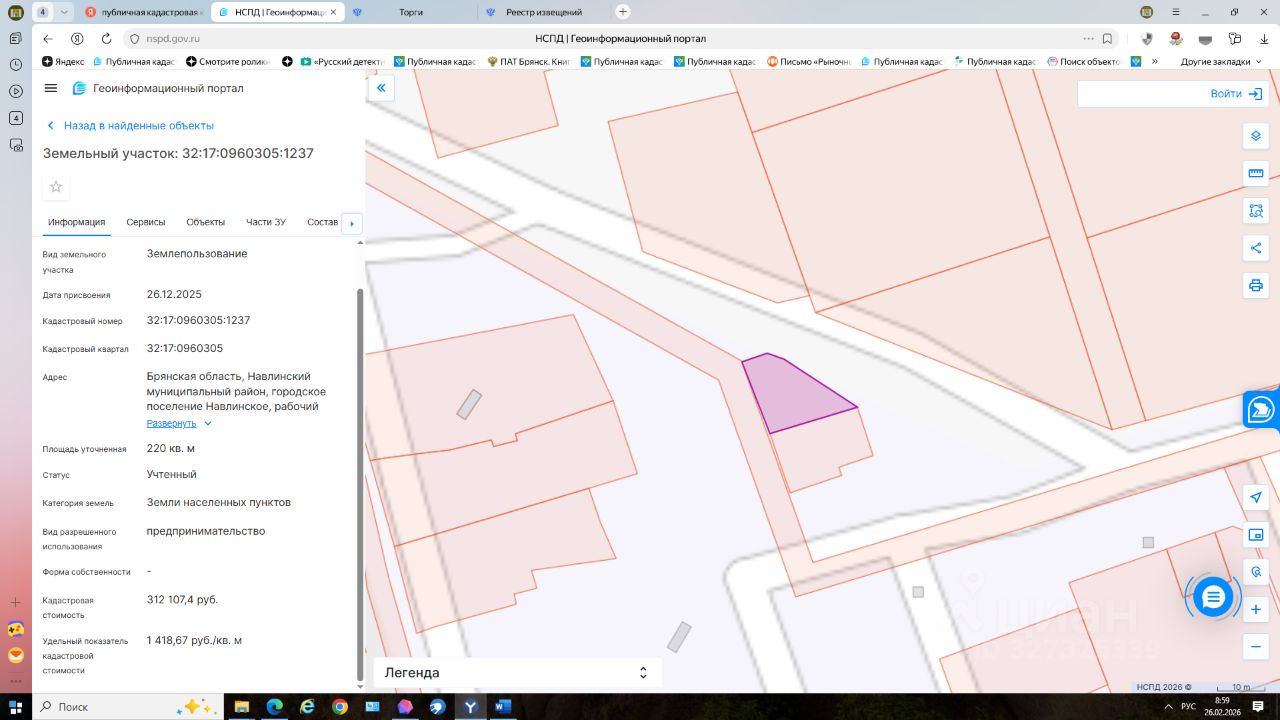Click the Геоинформационный портал logo title

(x=158, y=88)
